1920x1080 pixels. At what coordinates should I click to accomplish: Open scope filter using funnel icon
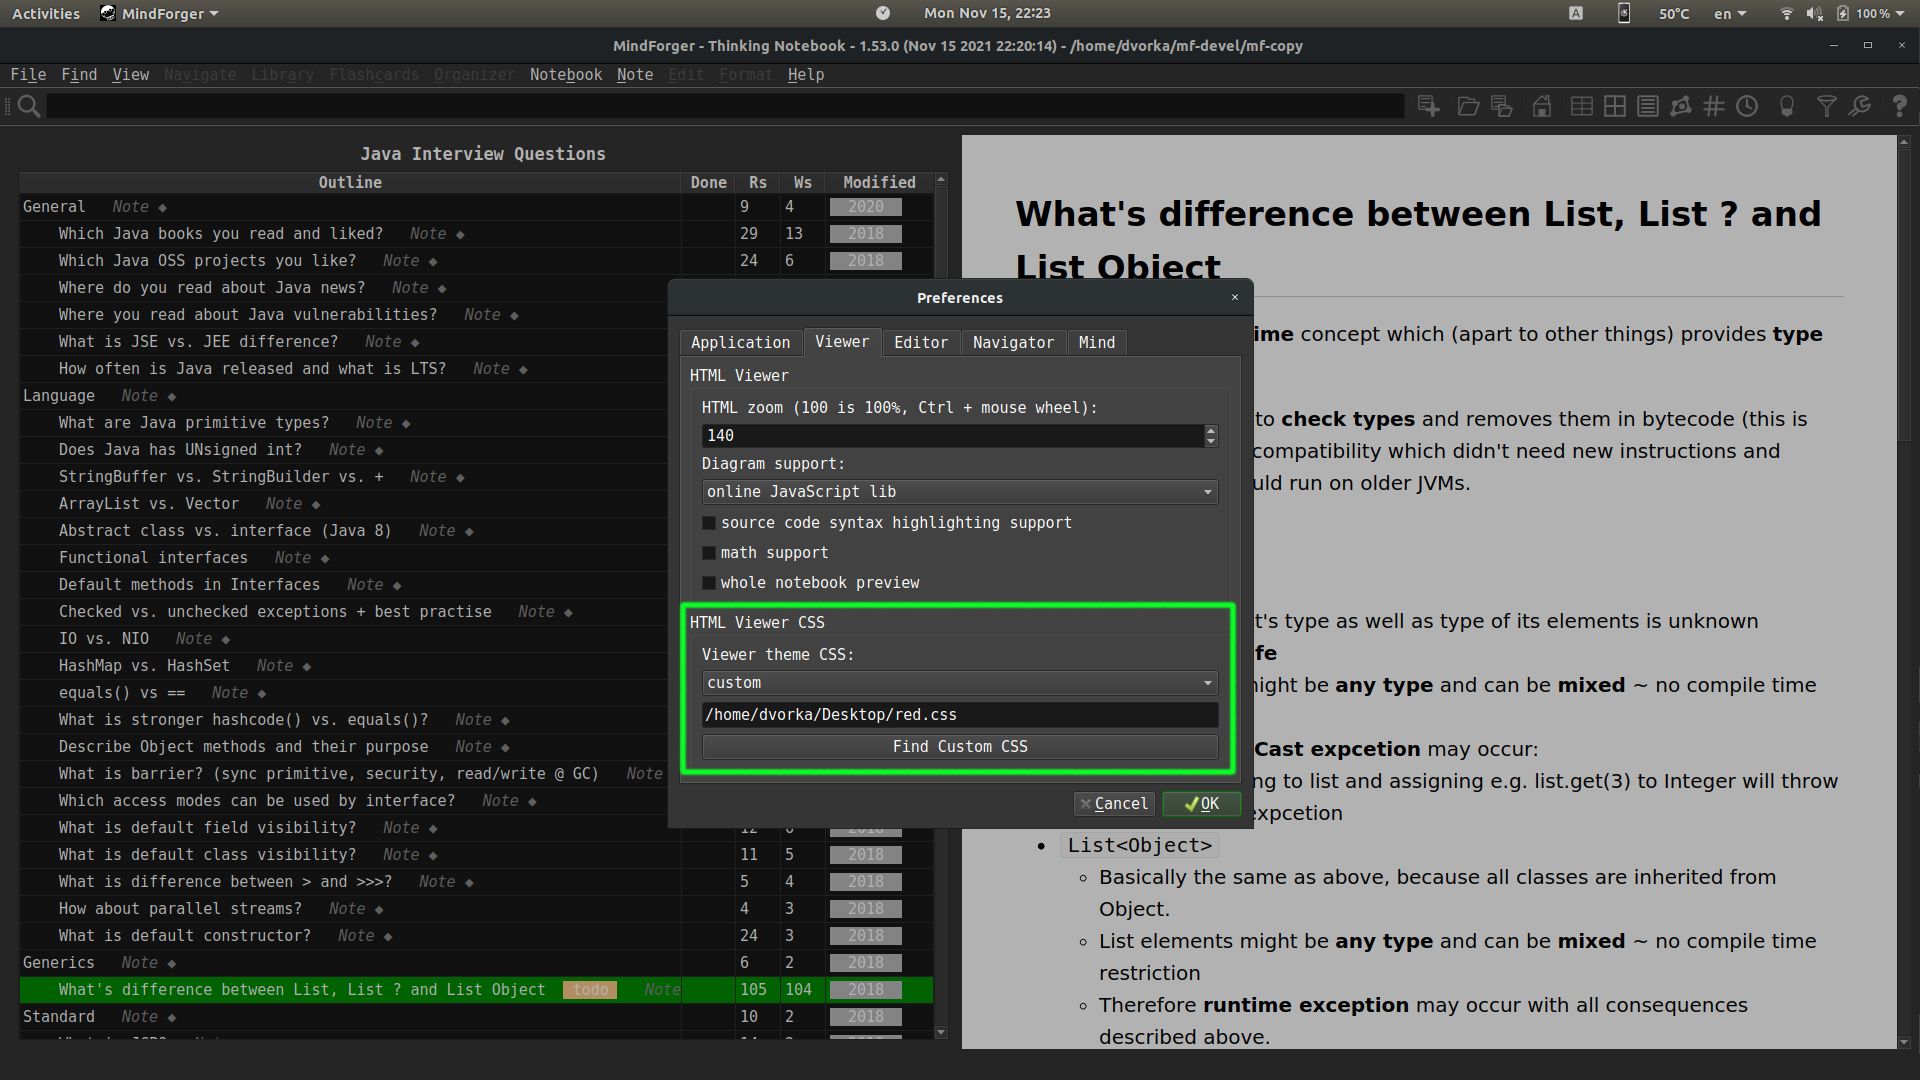coord(1827,106)
